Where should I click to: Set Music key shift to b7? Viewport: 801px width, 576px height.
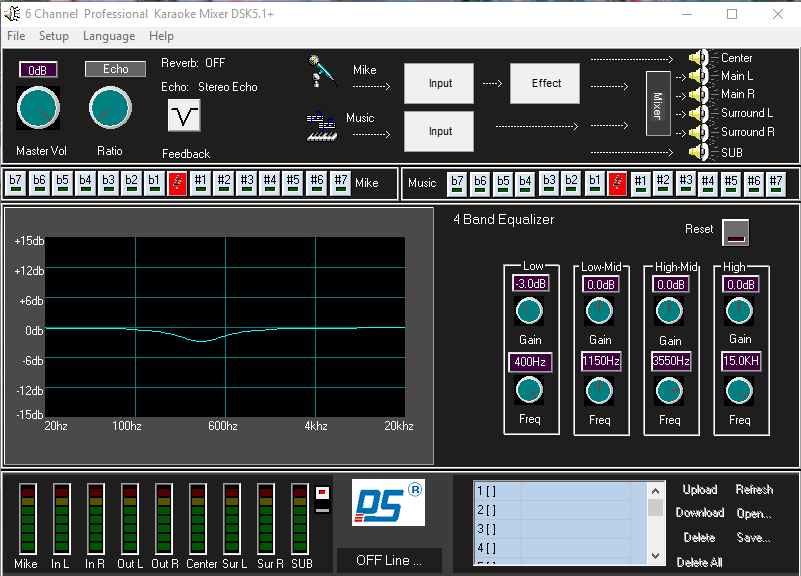[457, 184]
